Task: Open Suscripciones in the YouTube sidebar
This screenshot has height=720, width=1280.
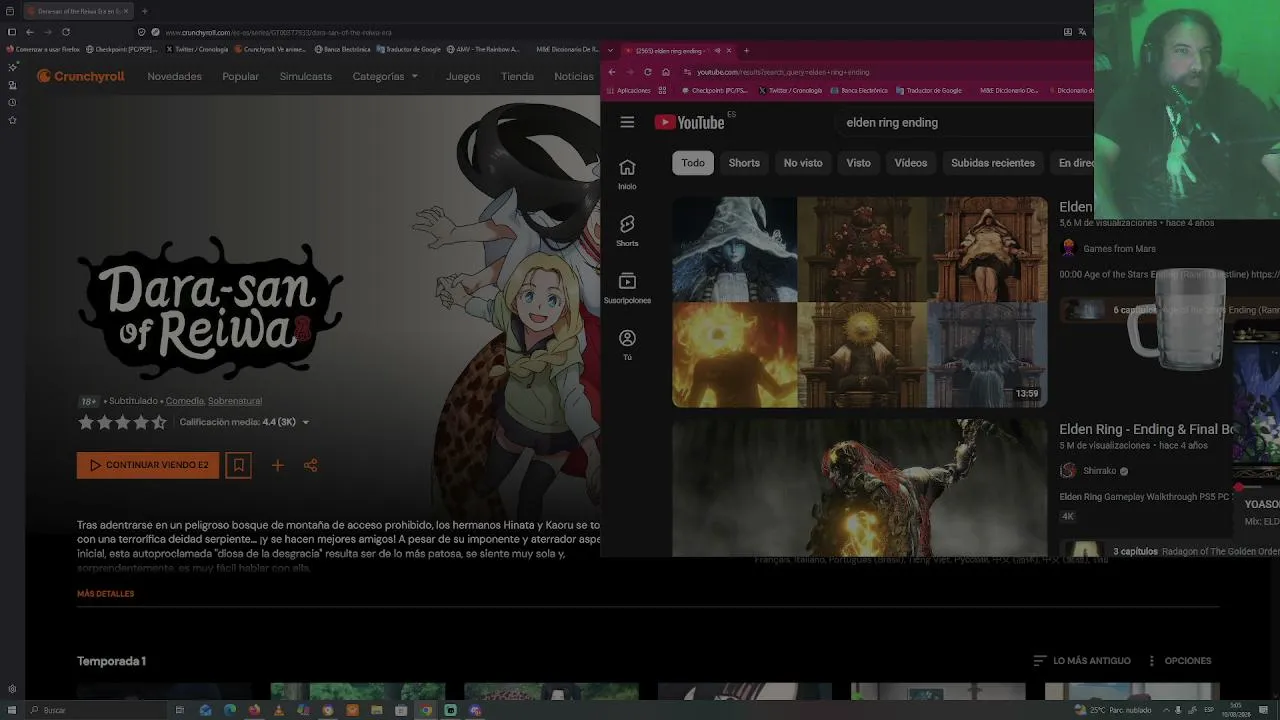Action: (x=627, y=288)
